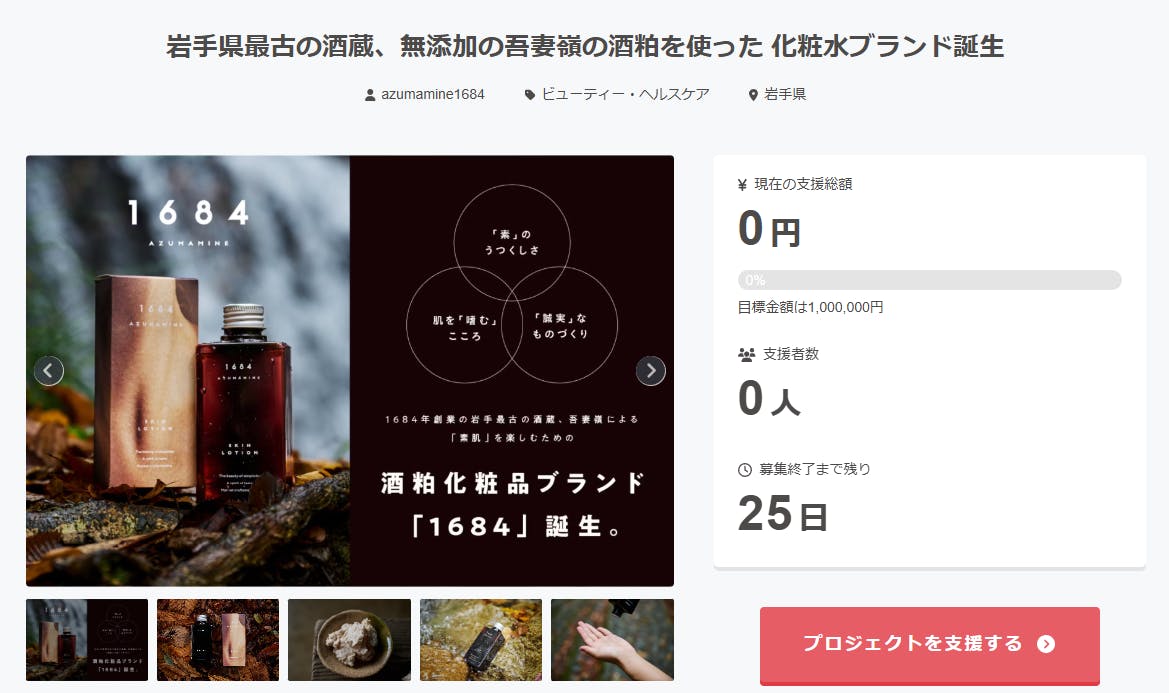Select the thumbnail of bottle on autumn leaves
This screenshot has height=693, width=1169.
[x=218, y=640]
